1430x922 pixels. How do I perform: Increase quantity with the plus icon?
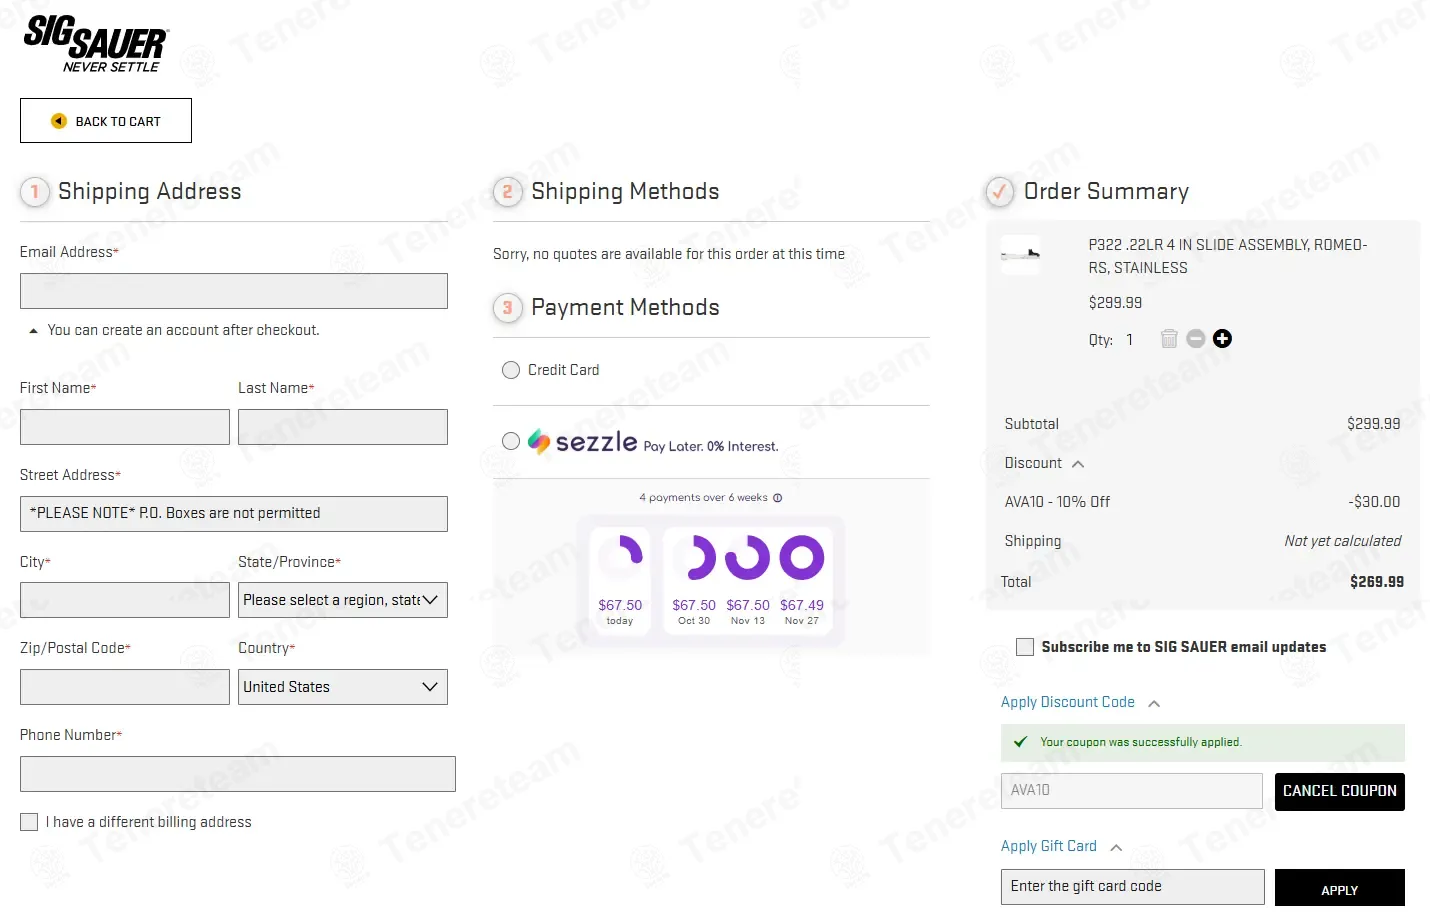point(1222,339)
